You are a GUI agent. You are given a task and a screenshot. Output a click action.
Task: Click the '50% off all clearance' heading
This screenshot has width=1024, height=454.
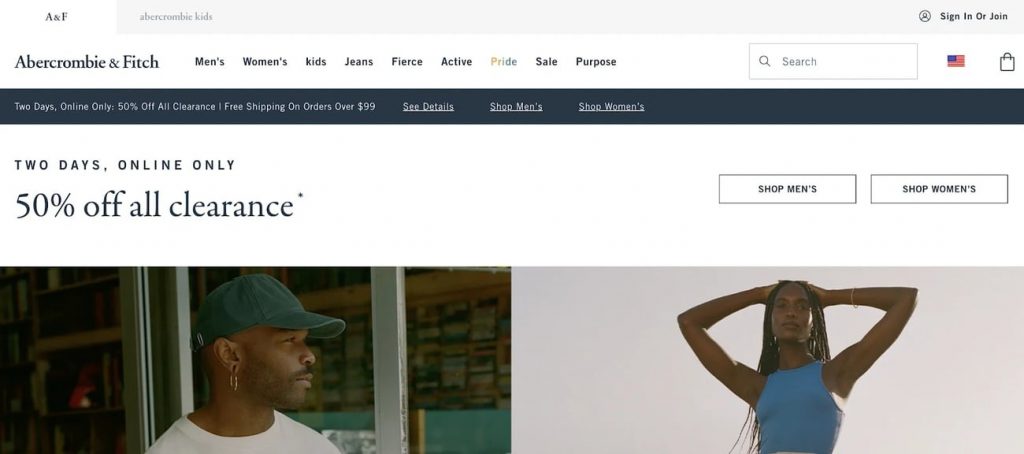click(159, 205)
